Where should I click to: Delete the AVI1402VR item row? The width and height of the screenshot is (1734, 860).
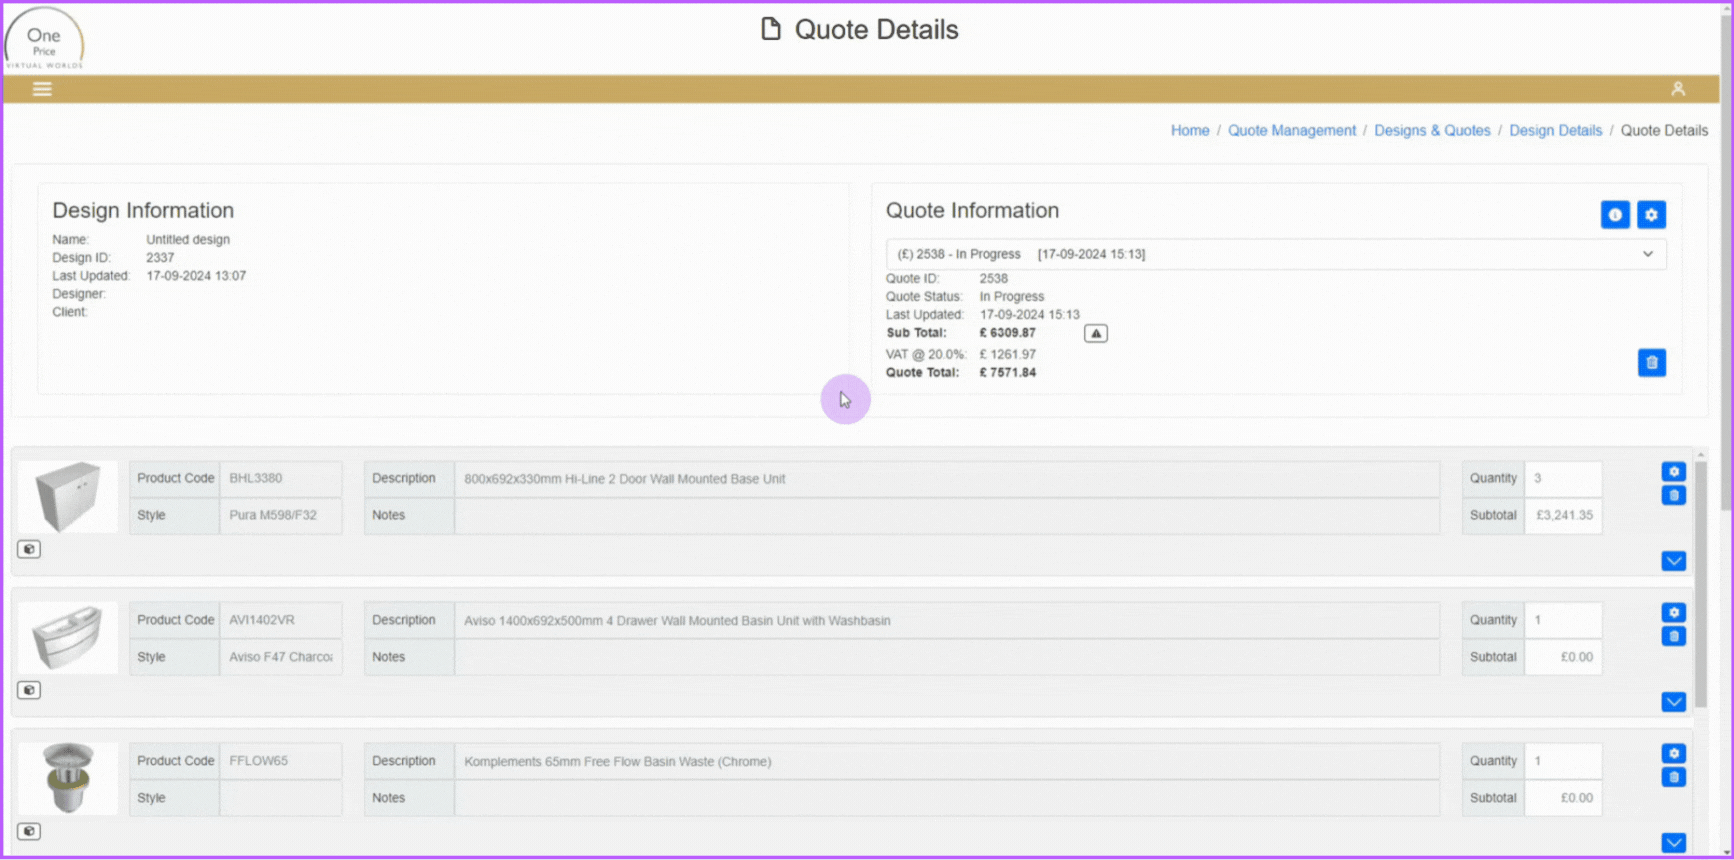pyautogui.click(x=1674, y=637)
